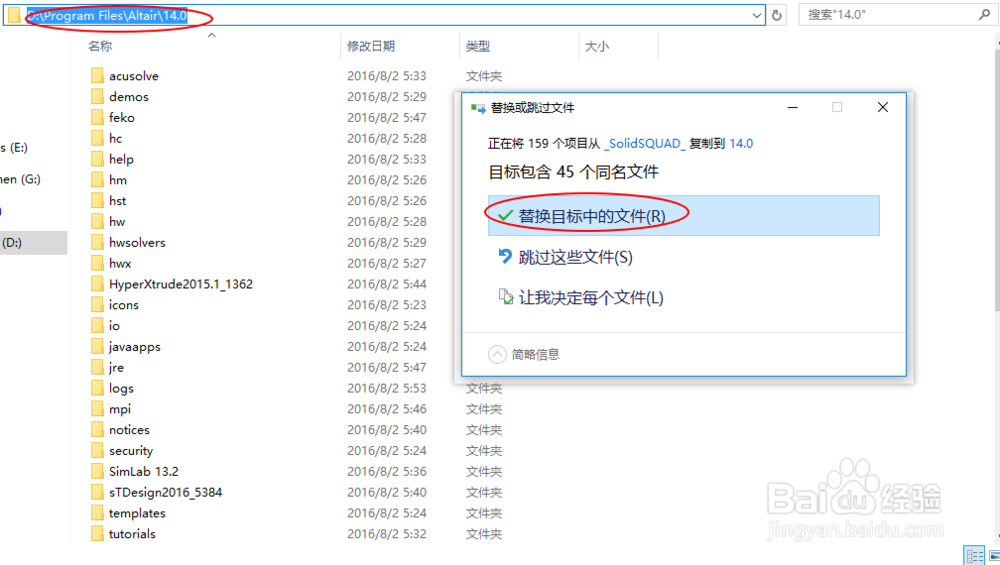1000x565 pixels.
Task: Click hwsolvers folder icon
Action: [x=97, y=242]
